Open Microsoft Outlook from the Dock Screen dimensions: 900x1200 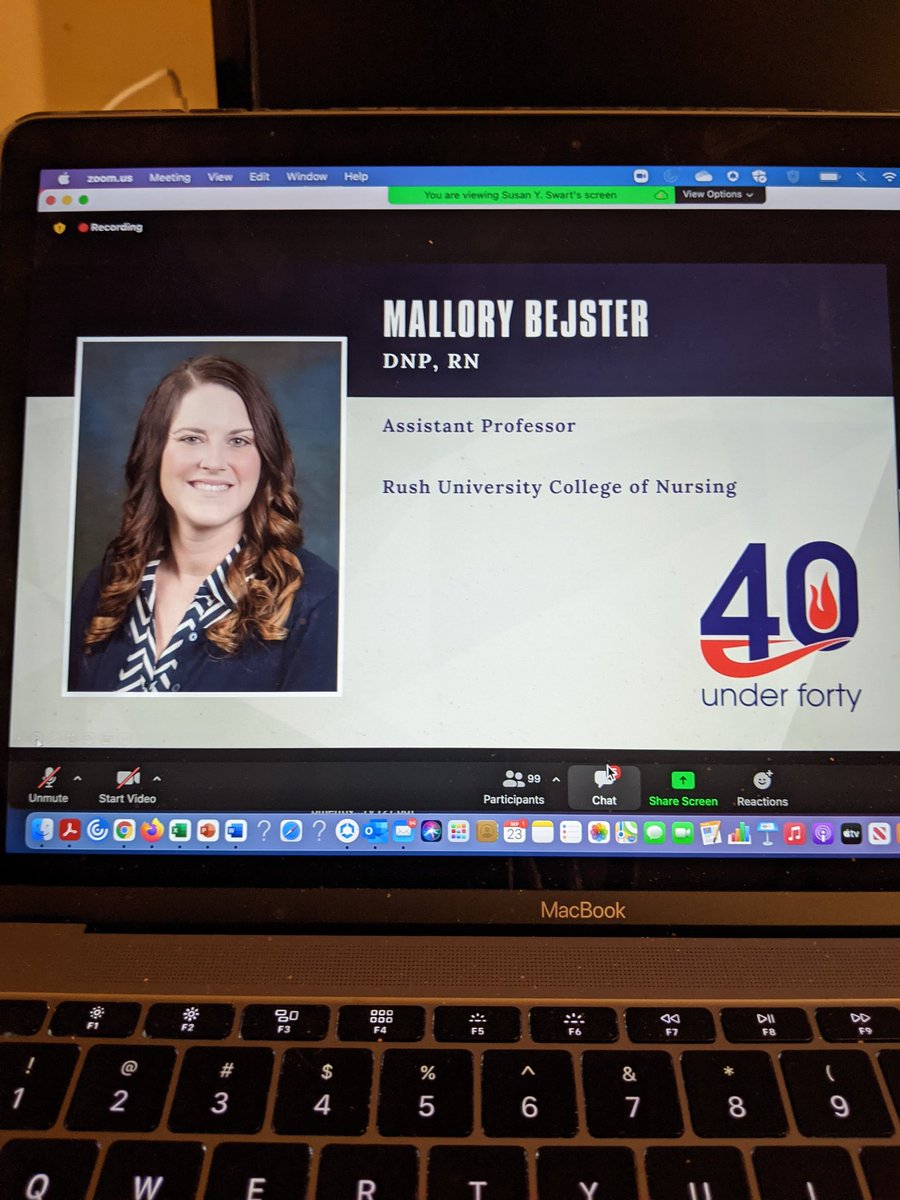coord(375,831)
